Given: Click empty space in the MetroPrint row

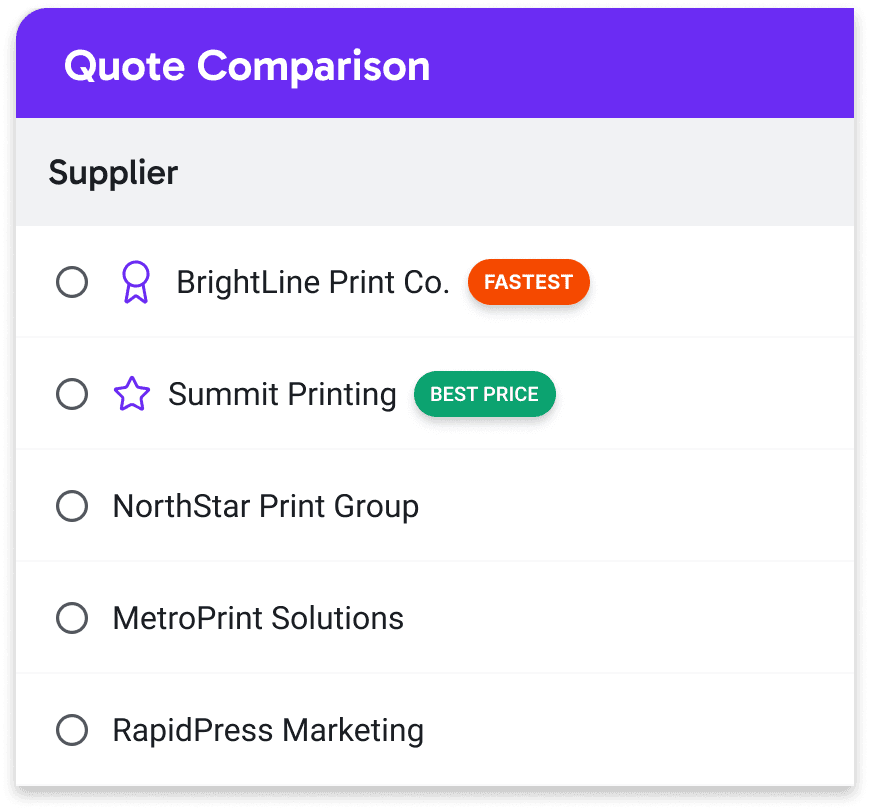Looking at the screenshot, I should [640, 618].
